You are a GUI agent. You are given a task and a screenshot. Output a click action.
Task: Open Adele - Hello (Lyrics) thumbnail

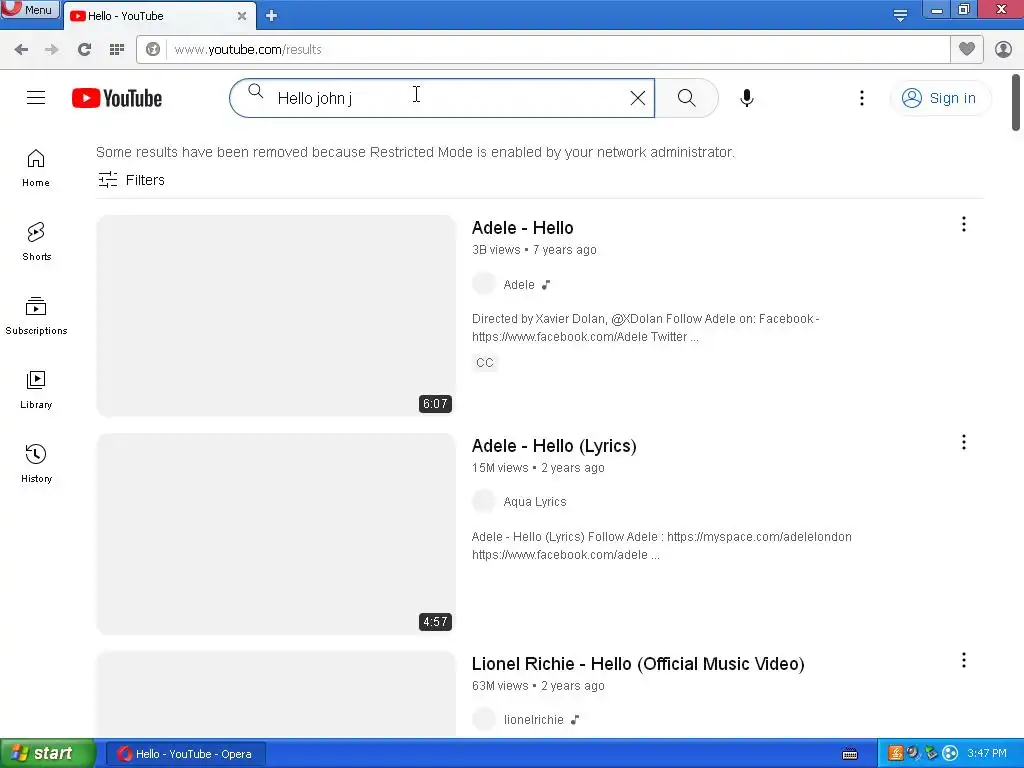coord(276,534)
